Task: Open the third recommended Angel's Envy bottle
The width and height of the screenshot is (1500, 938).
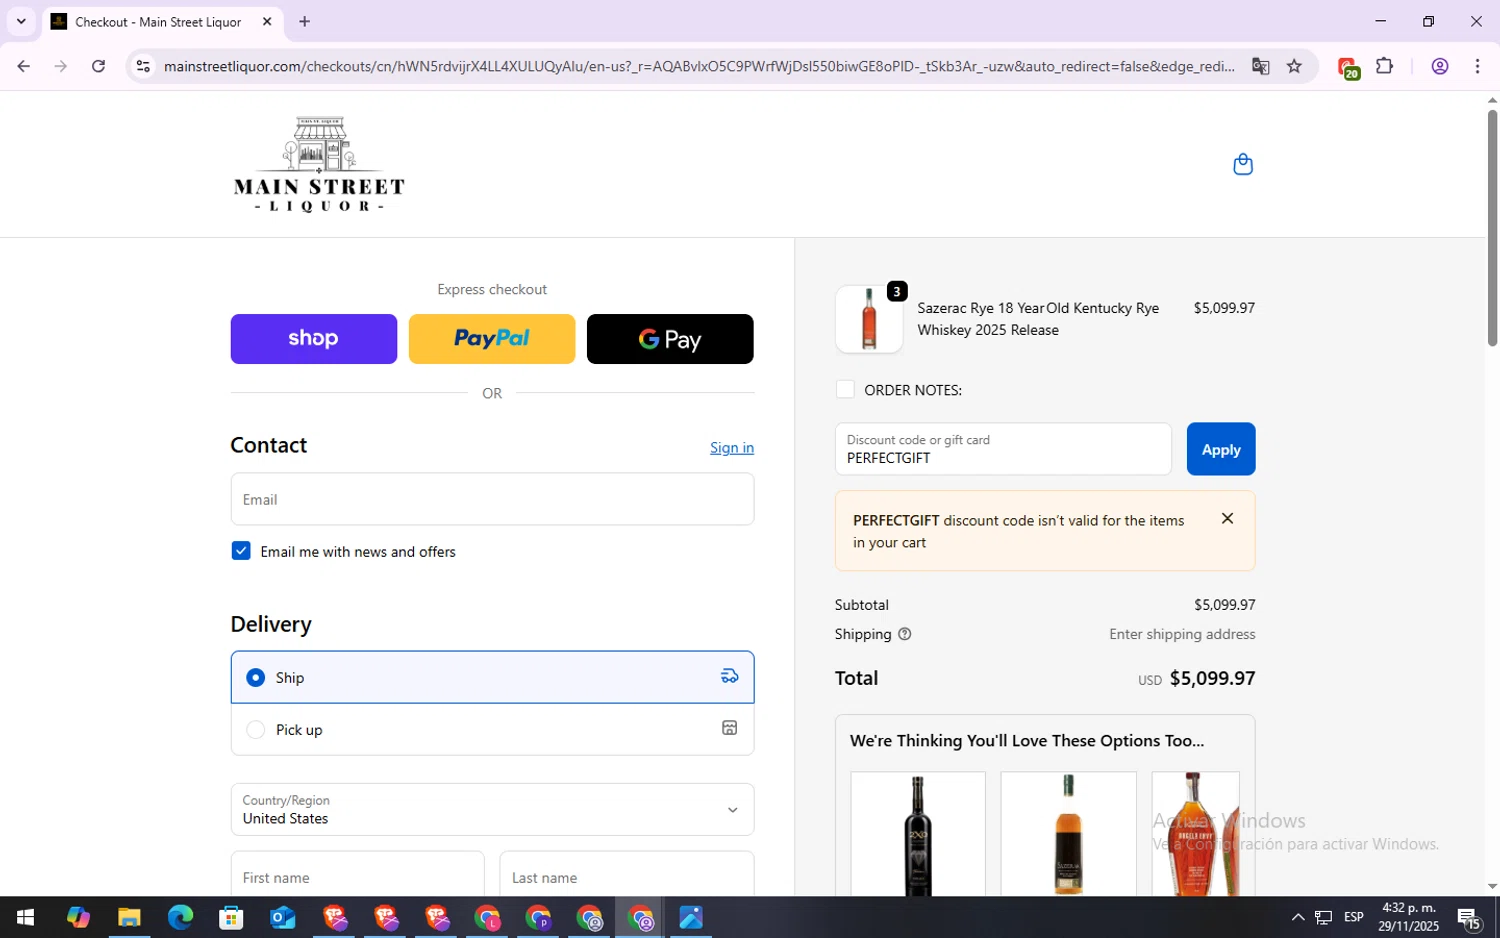Action: [1195, 833]
